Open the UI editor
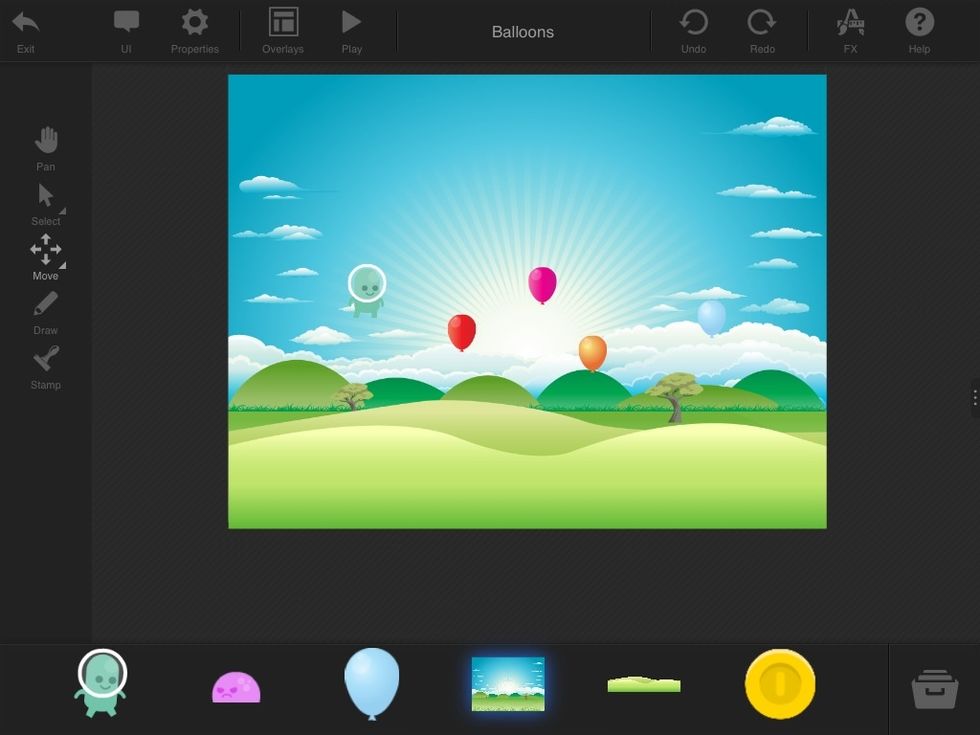Screen dimensions: 980x735 click(x=126, y=22)
